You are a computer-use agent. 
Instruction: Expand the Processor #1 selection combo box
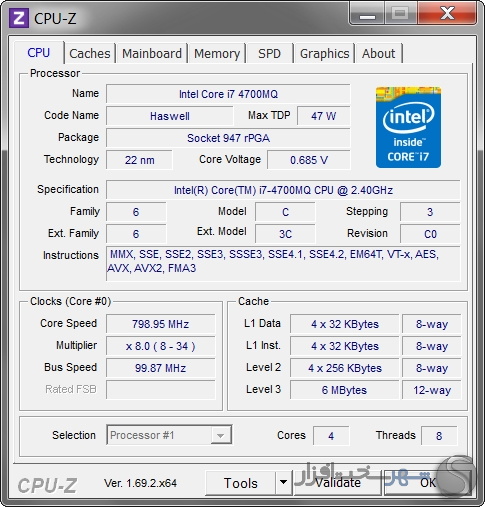pyautogui.click(x=169, y=435)
